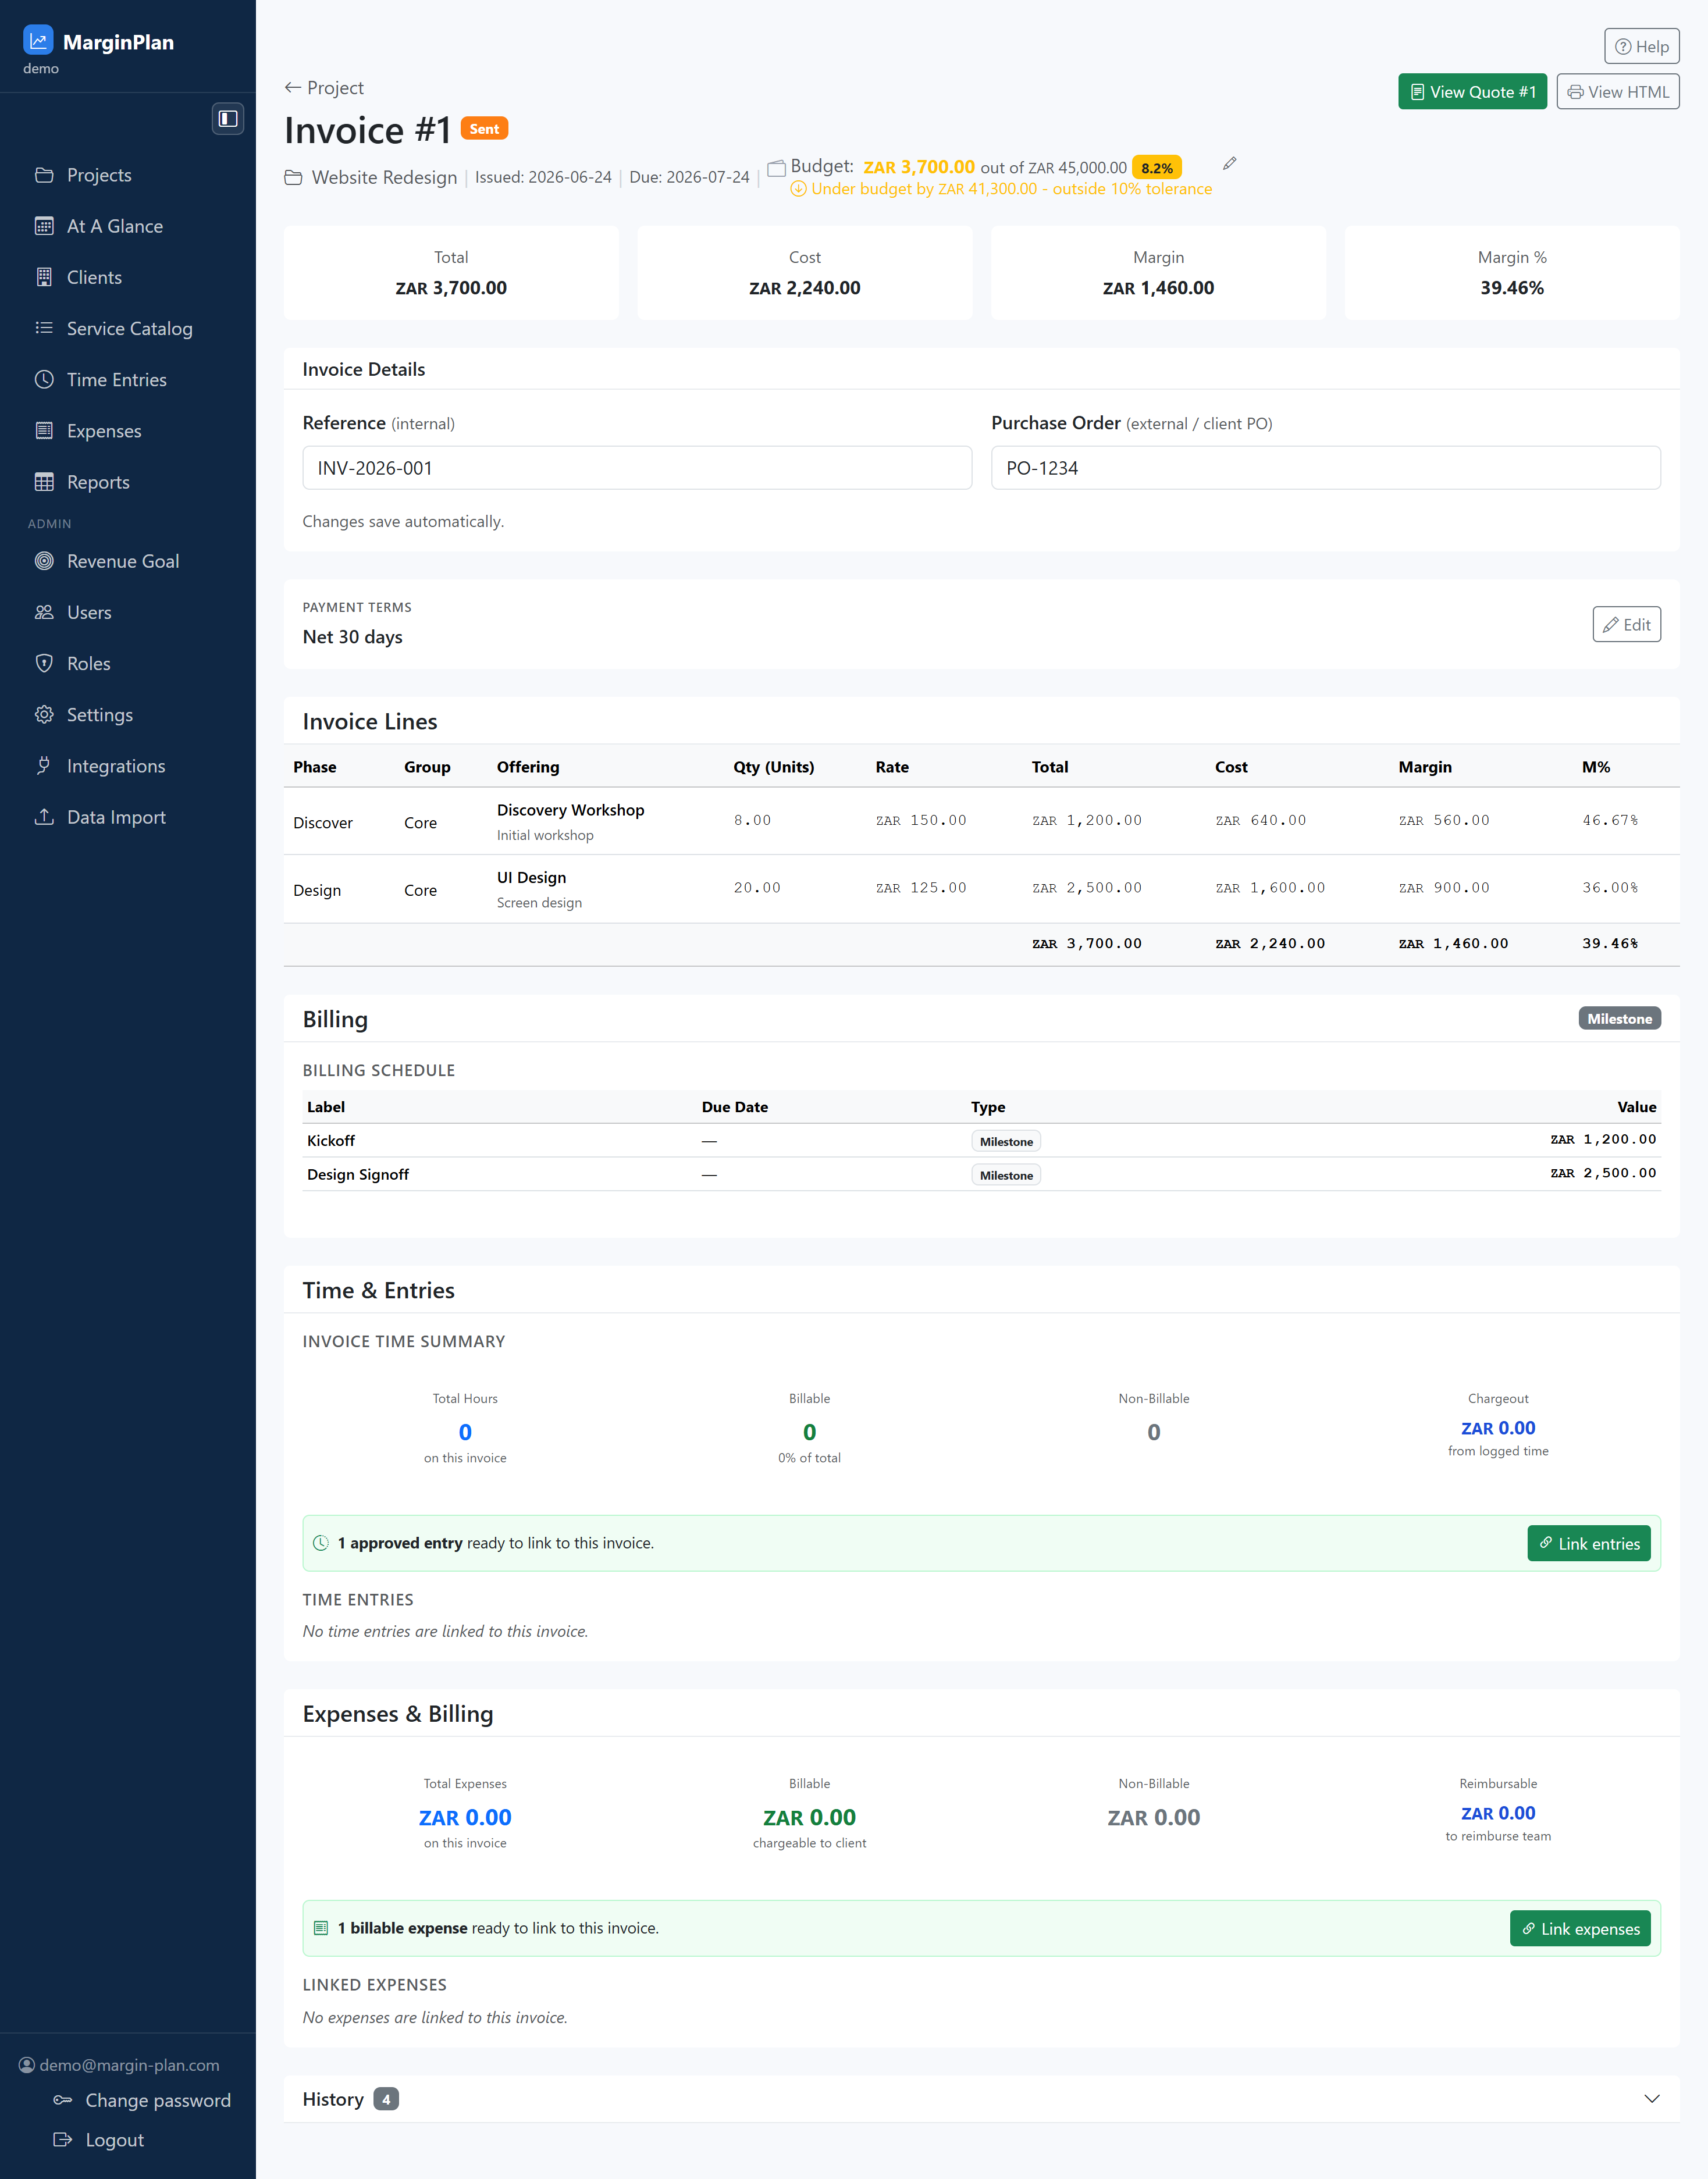1708x2179 pixels.
Task: Click the Qty (Units) column header
Action: pyautogui.click(x=773, y=767)
